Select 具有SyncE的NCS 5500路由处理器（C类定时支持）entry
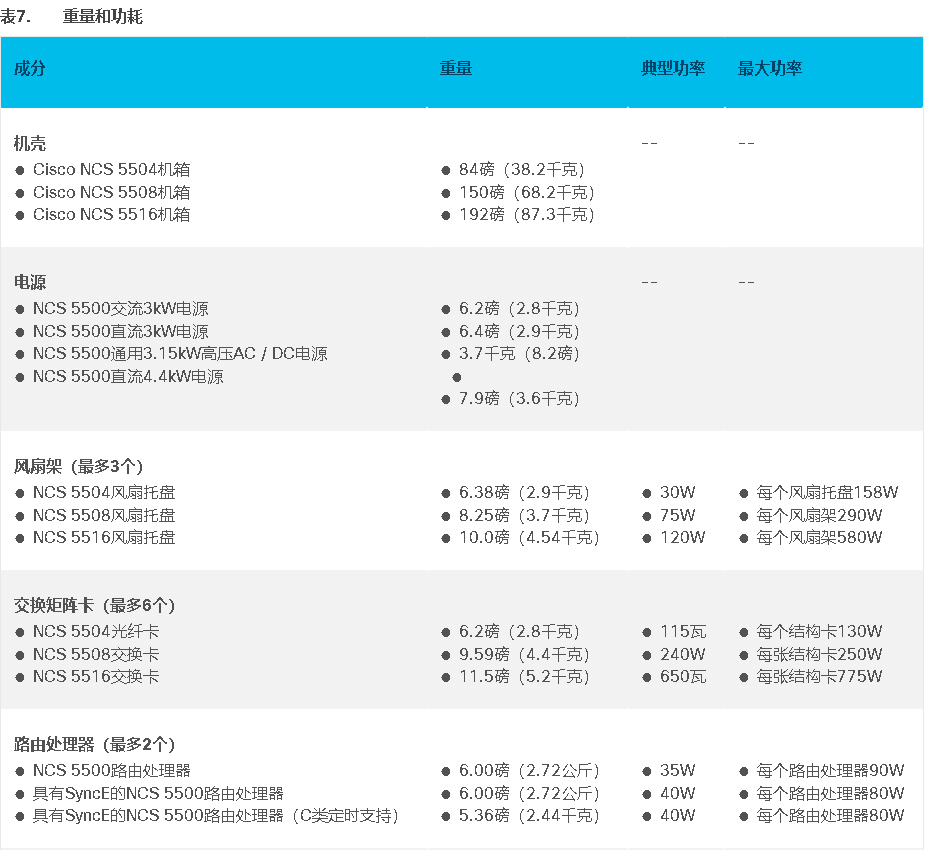This screenshot has width=925, height=850. pos(215,816)
